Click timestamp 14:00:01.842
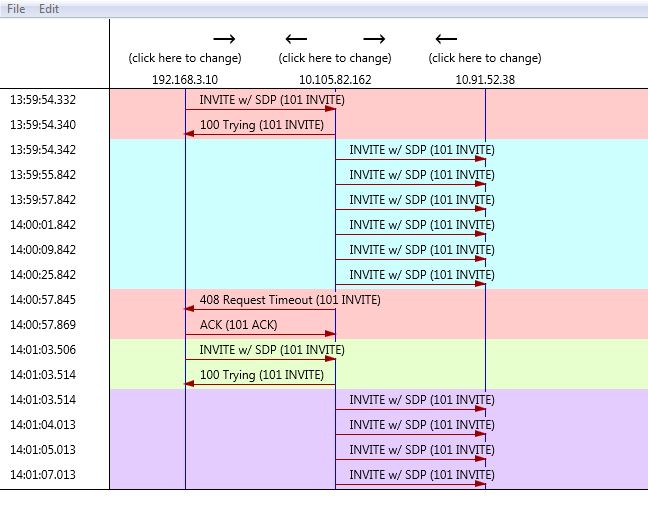Image resolution: width=648 pixels, height=524 pixels. [x=43, y=225]
